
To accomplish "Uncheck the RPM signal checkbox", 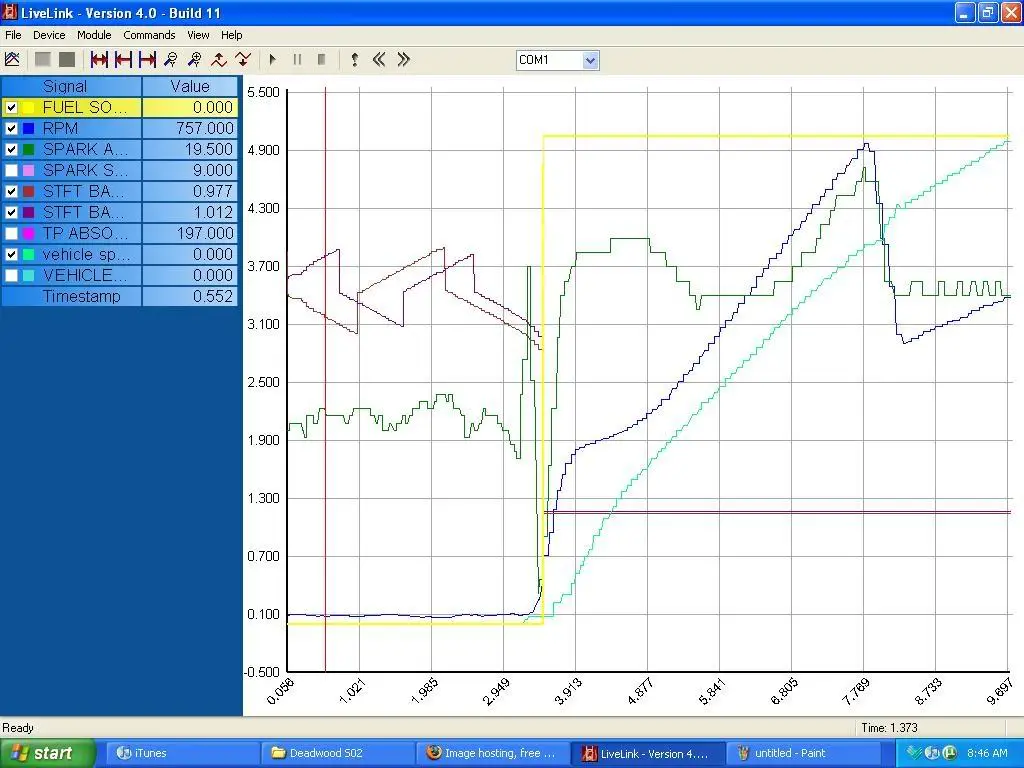I will coord(11,129).
